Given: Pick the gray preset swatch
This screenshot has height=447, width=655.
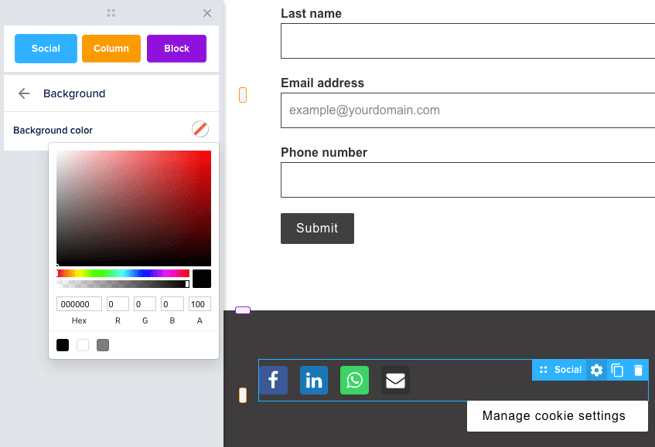Looking at the screenshot, I should point(103,345).
